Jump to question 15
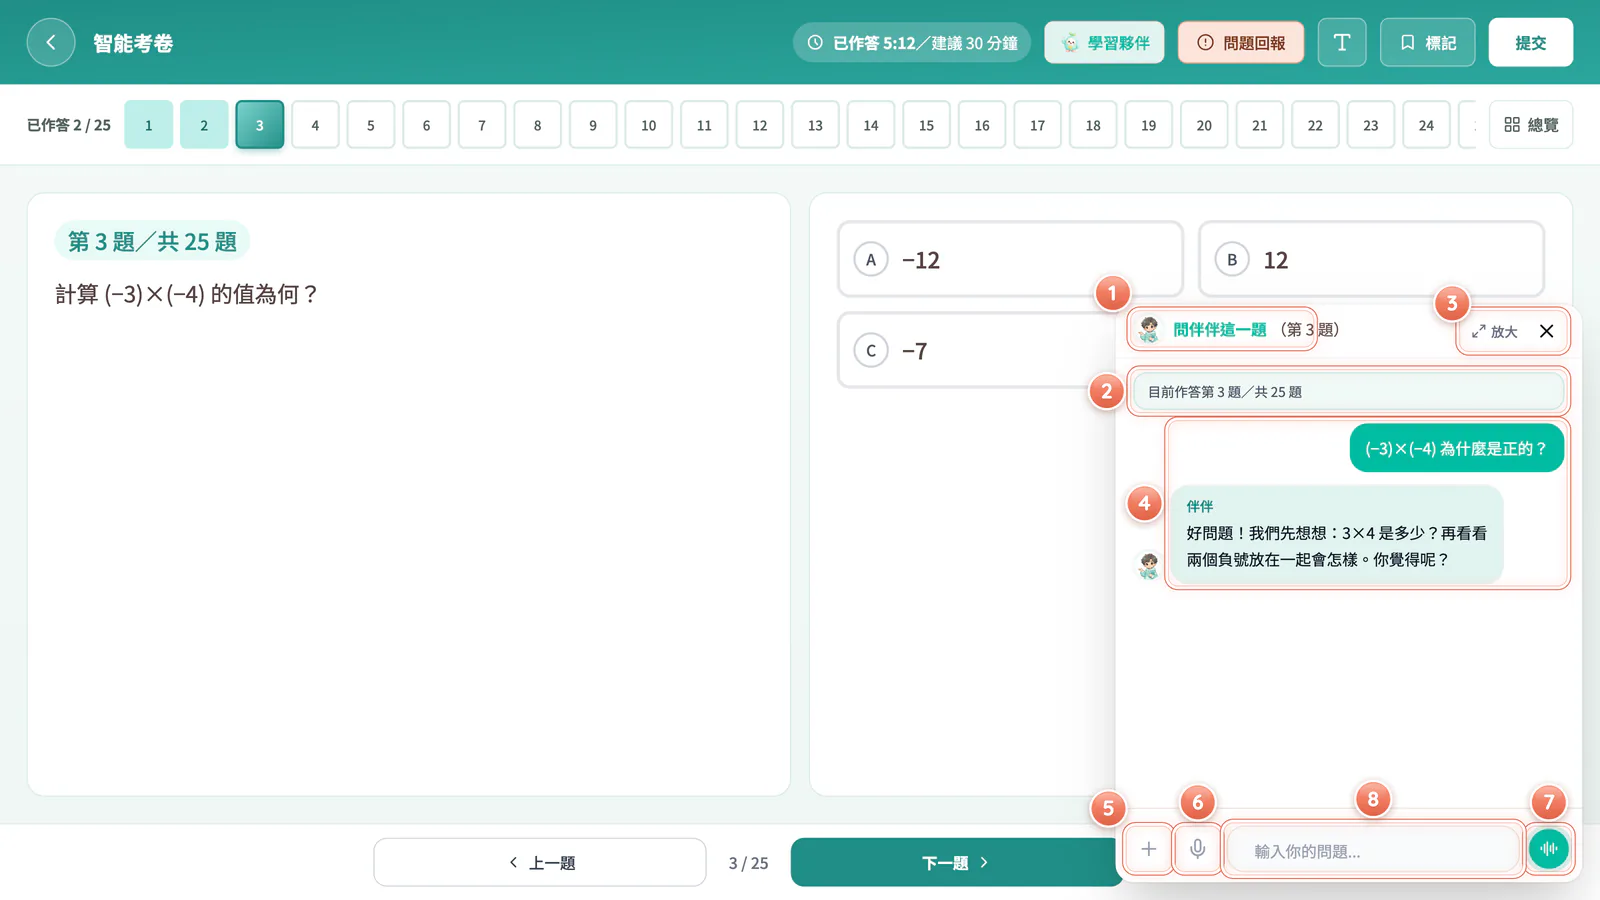 tap(927, 125)
